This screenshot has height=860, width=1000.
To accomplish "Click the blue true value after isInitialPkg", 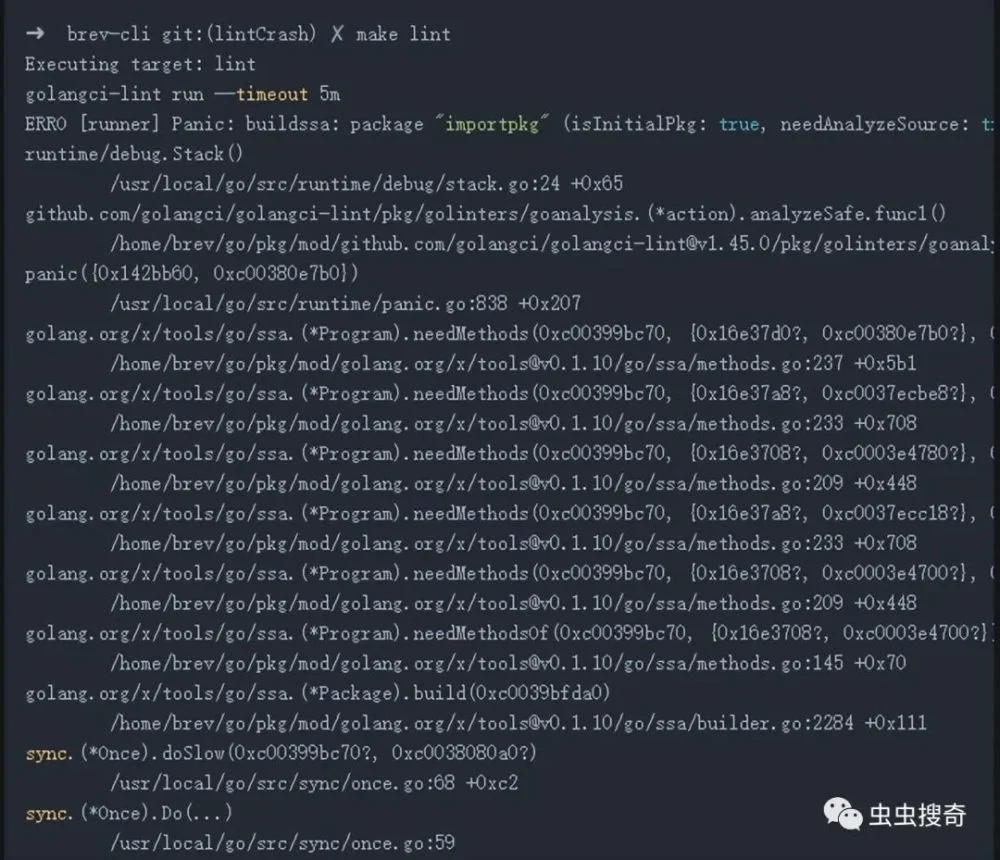I will (x=739, y=124).
